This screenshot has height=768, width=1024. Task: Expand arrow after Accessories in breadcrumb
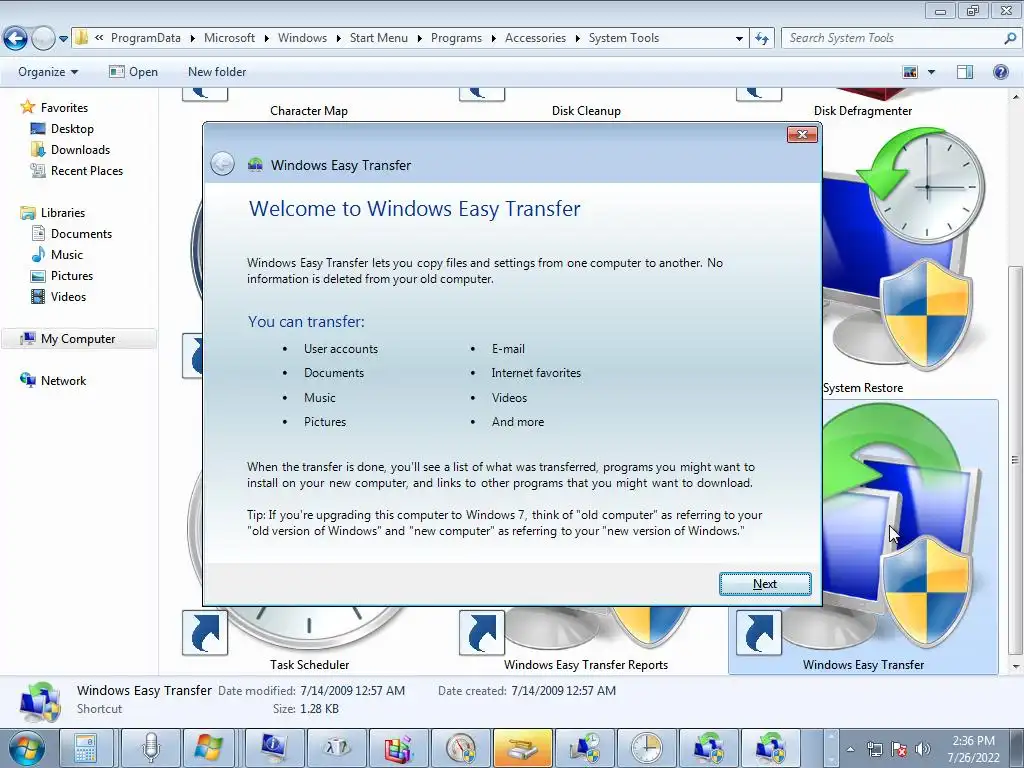[x=578, y=39]
